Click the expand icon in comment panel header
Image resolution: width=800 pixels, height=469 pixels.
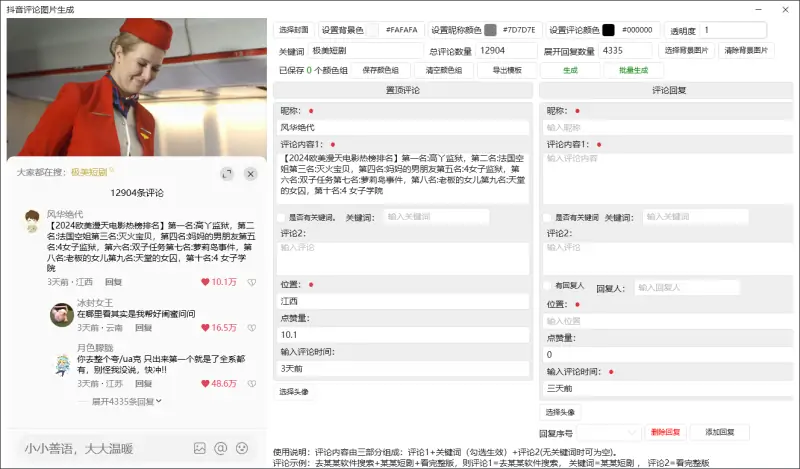[227, 173]
